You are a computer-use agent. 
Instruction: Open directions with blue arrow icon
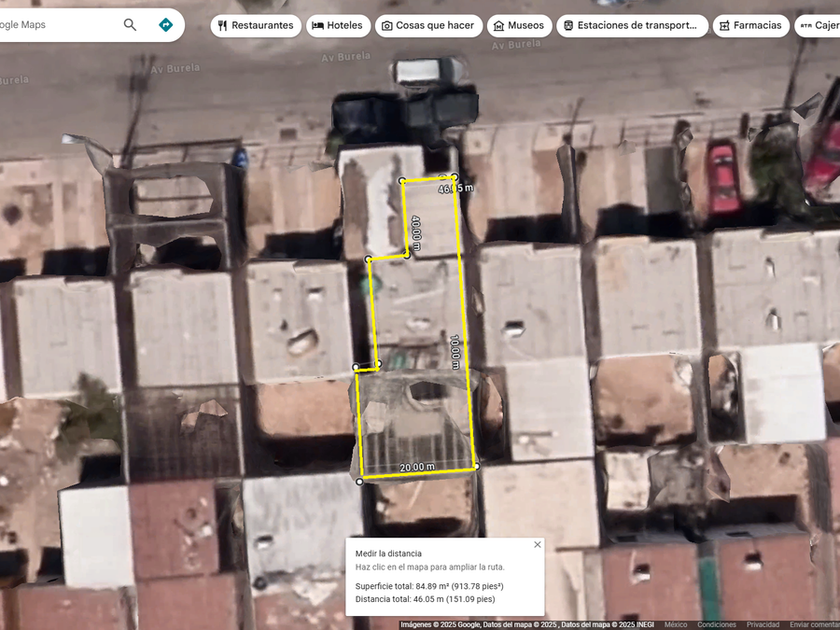click(166, 25)
